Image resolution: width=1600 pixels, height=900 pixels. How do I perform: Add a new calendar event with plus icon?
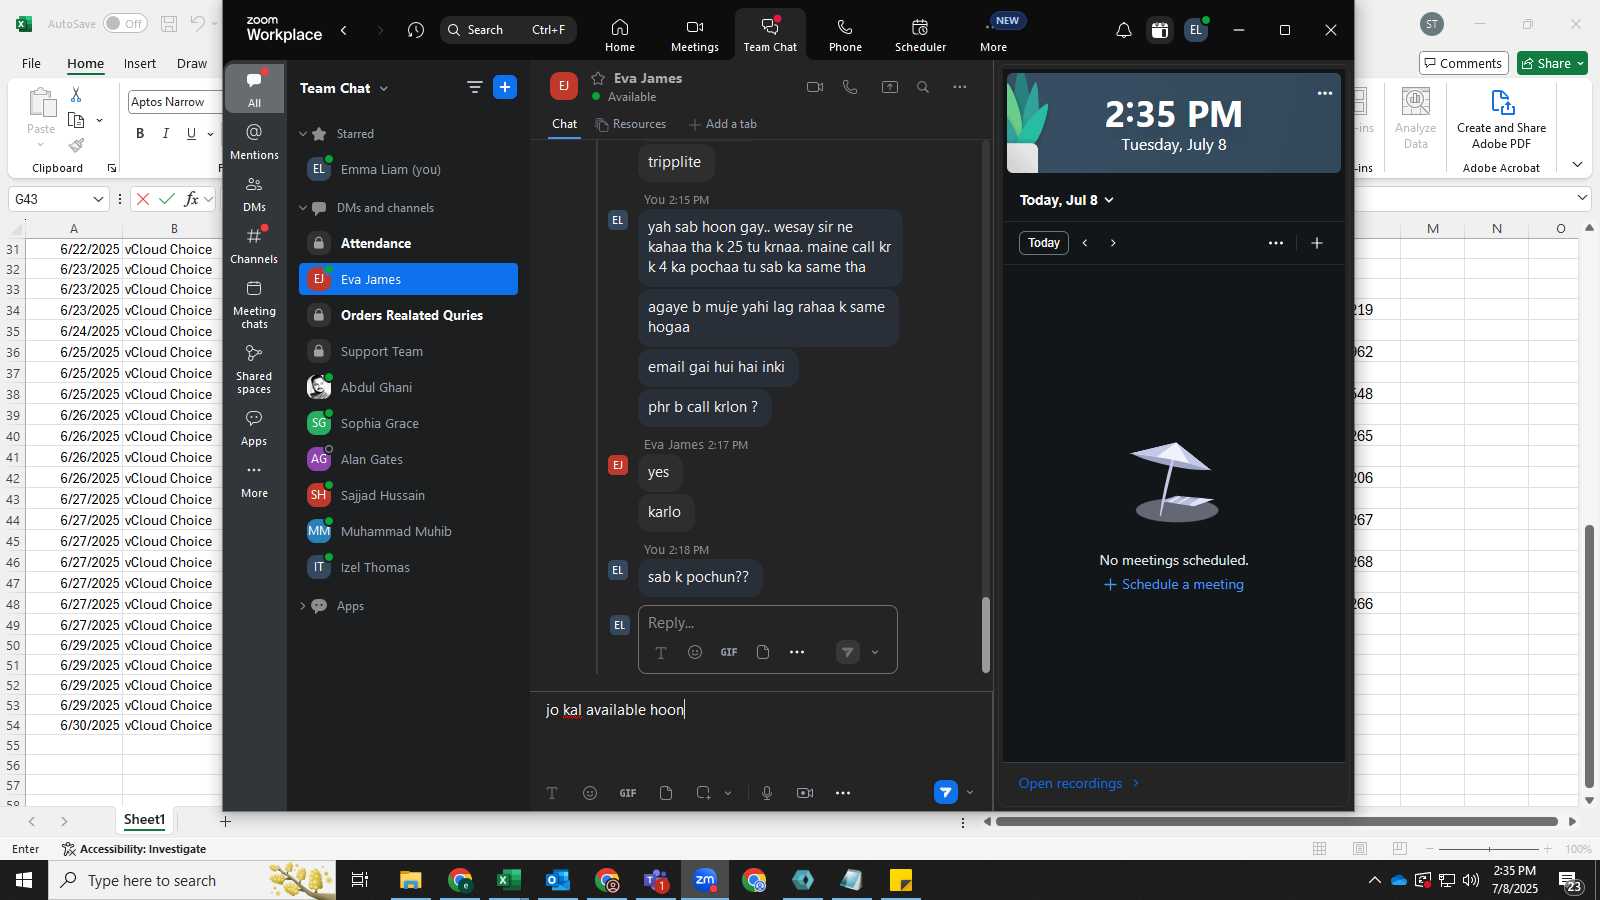(x=1317, y=243)
